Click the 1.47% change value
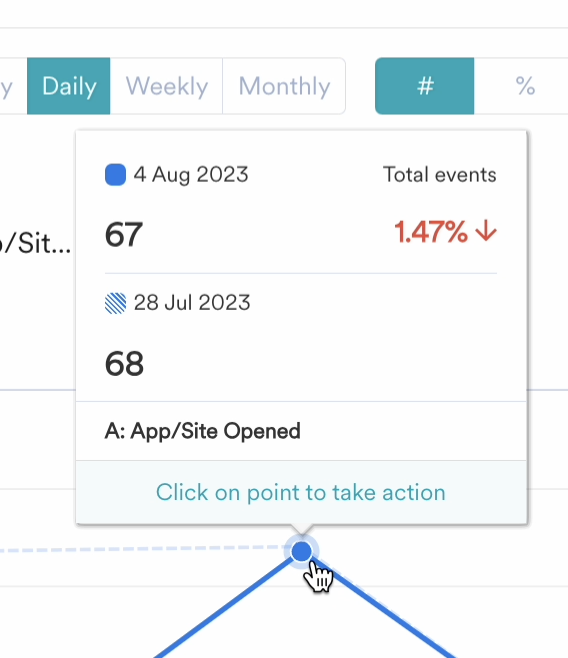The height and width of the screenshot is (658, 568). pos(431,232)
